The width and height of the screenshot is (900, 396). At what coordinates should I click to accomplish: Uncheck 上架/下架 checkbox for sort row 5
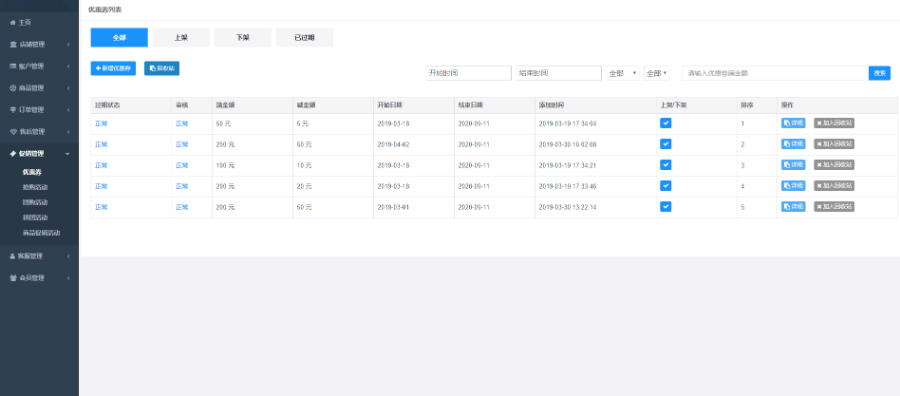click(665, 207)
